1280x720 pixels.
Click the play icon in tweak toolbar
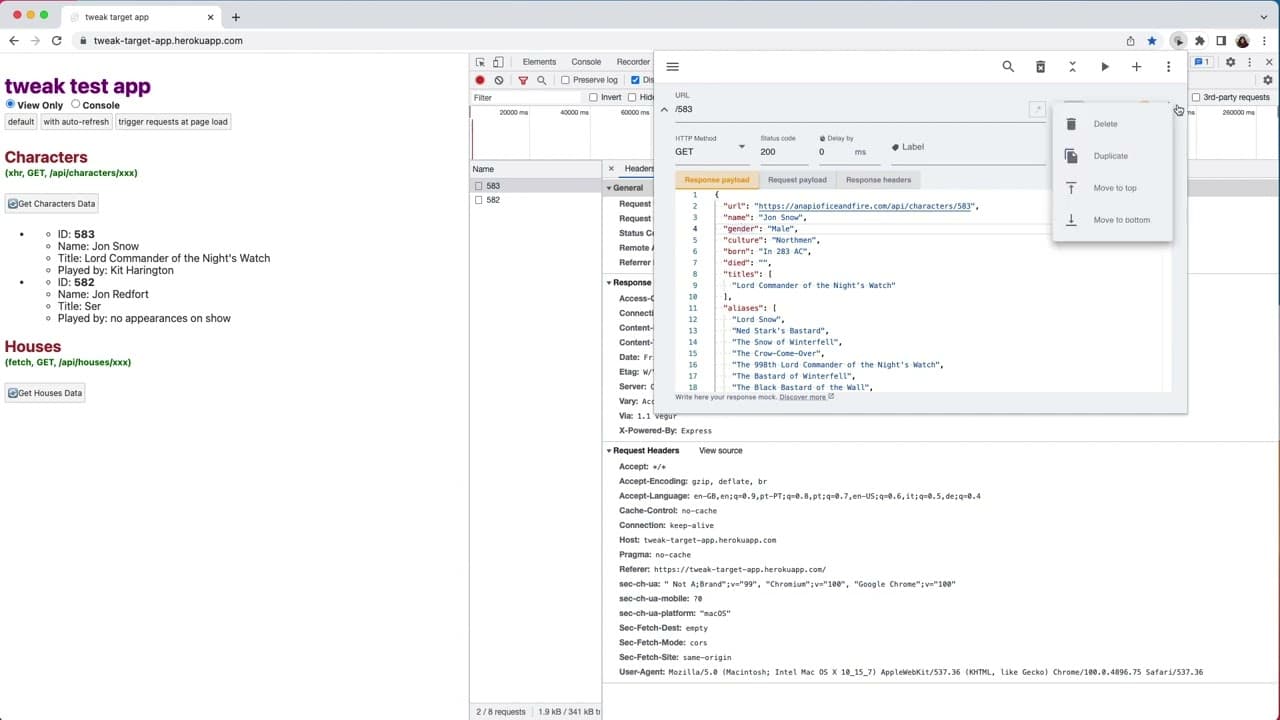click(x=1104, y=67)
